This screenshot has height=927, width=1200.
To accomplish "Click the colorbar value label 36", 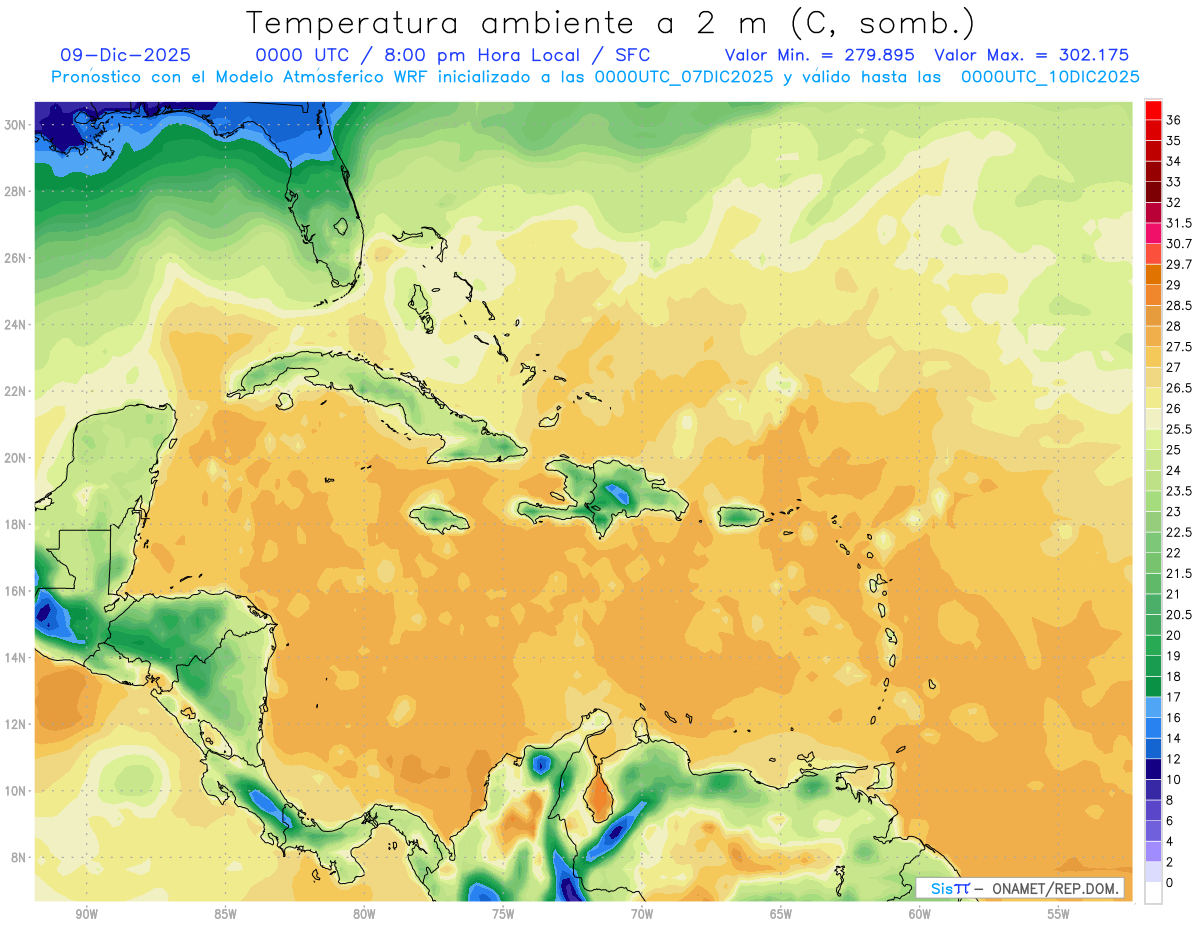I will click(1173, 120).
